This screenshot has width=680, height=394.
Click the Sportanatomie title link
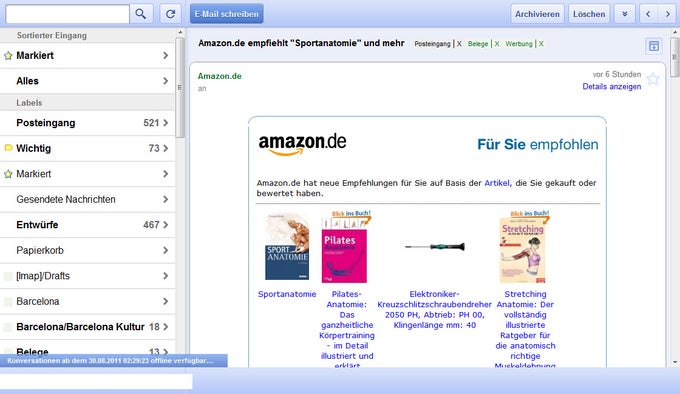(x=287, y=294)
